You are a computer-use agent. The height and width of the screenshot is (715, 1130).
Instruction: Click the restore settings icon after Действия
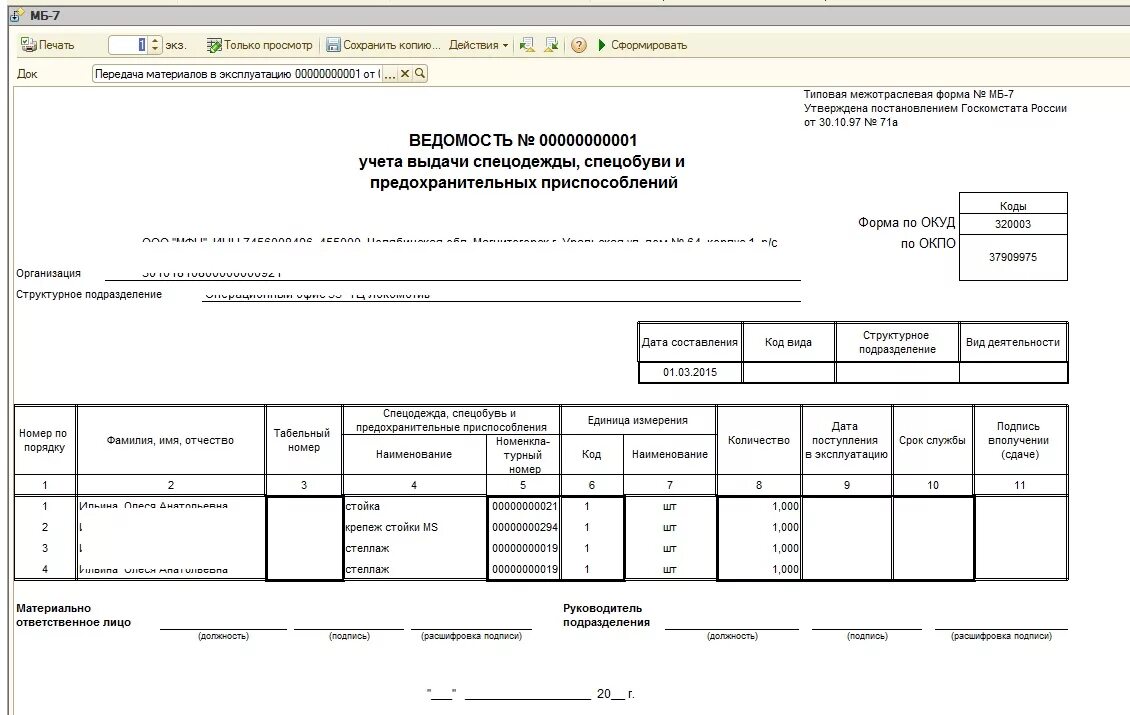coord(527,45)
